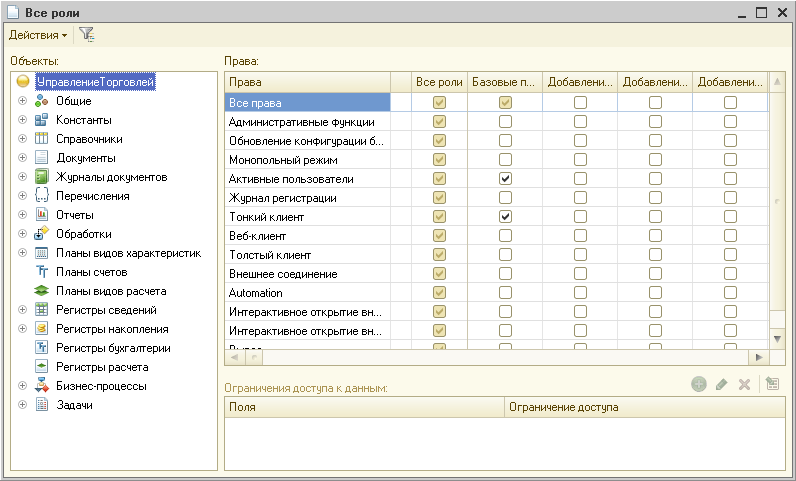Expand the Регистры сведений node
The width and height of the screenshot is (796, 481).
coord(22,310)
